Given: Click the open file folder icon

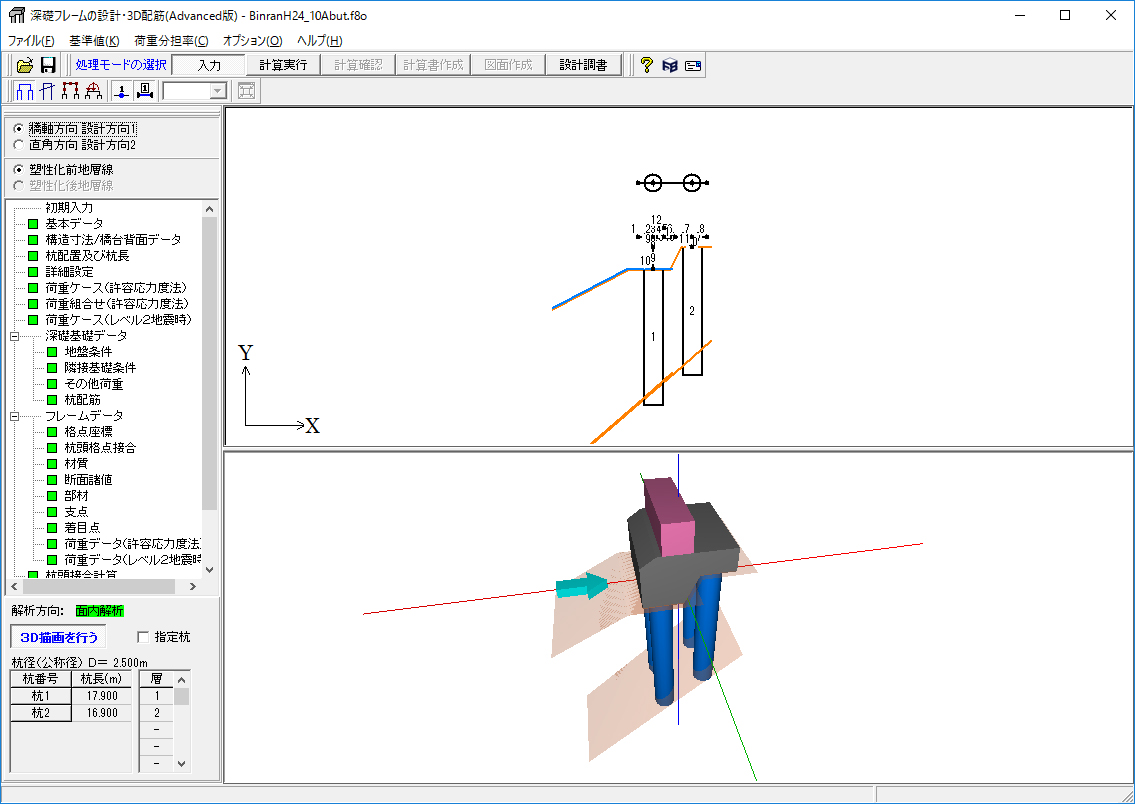Looking at the screenshot, I should pyautogui.click(x=25, y=65).
